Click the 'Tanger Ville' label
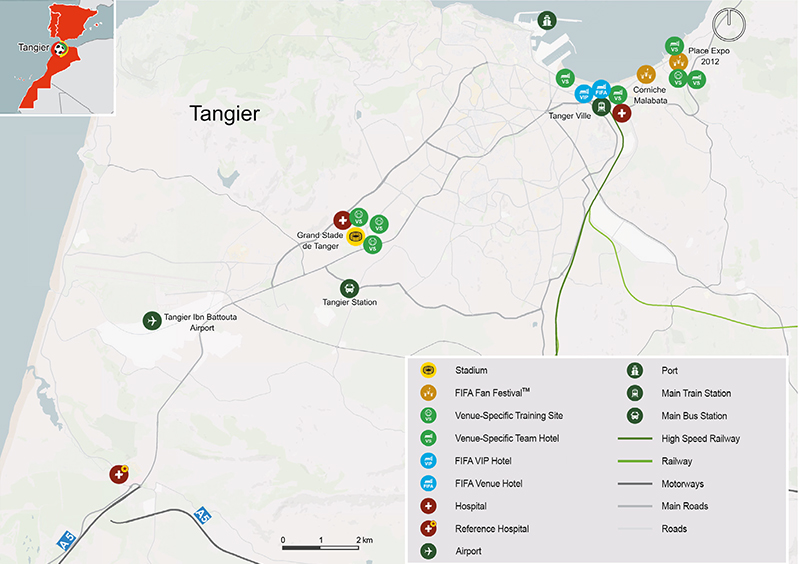This screenshot has height=564, width=800. (x=569, y=116)
